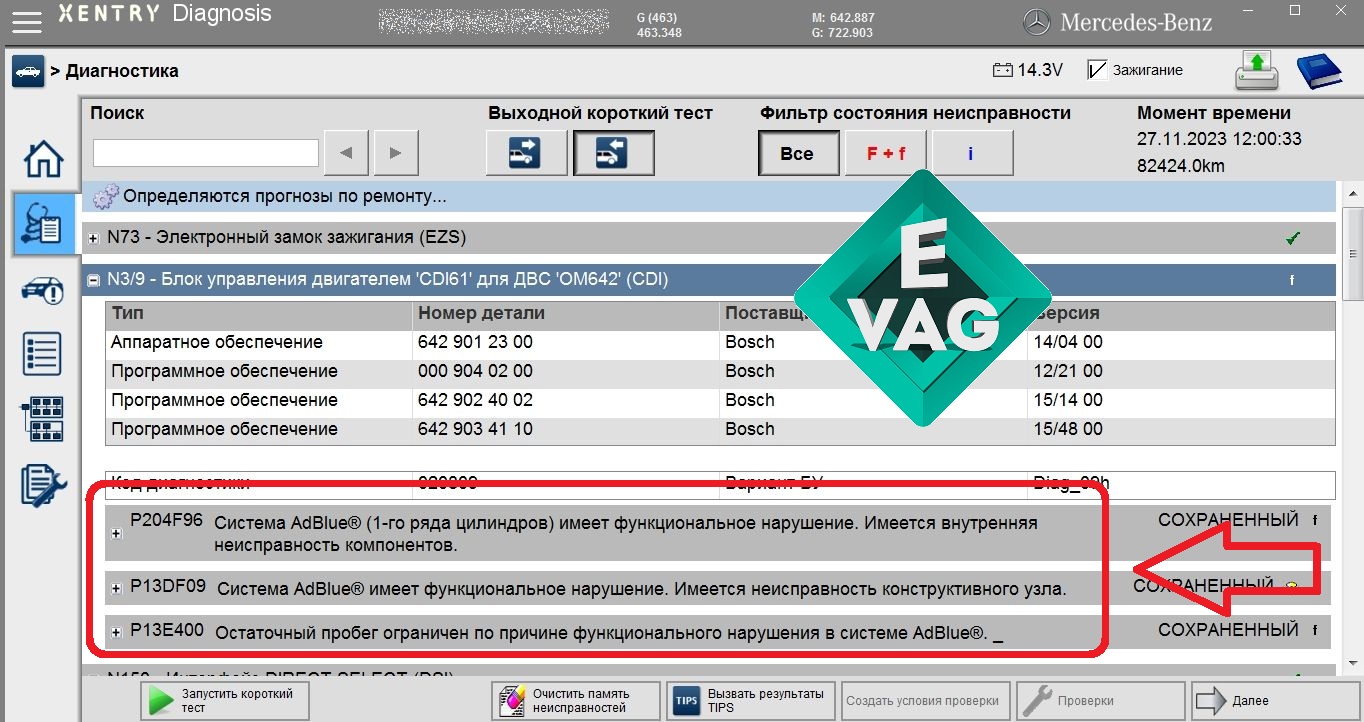Click the vehicle icon beside Диагностика

click(x=28, y=72)
